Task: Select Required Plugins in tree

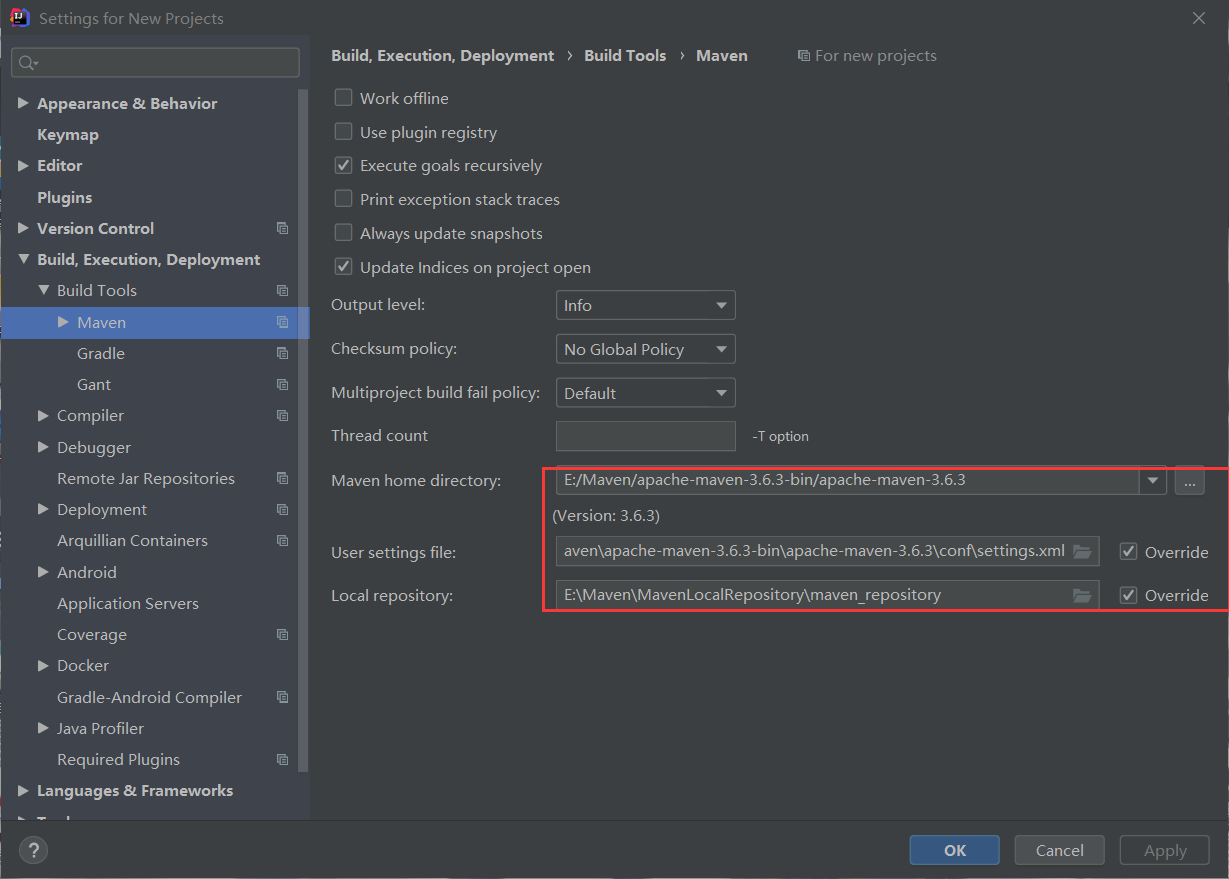Action: (x=118, y=759)
